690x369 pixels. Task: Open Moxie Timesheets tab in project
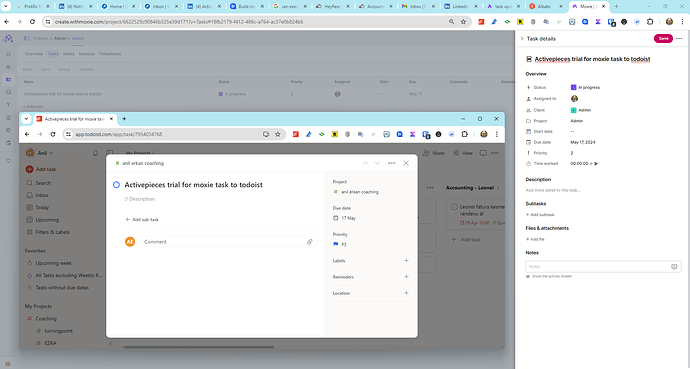[x=110, y=54]
